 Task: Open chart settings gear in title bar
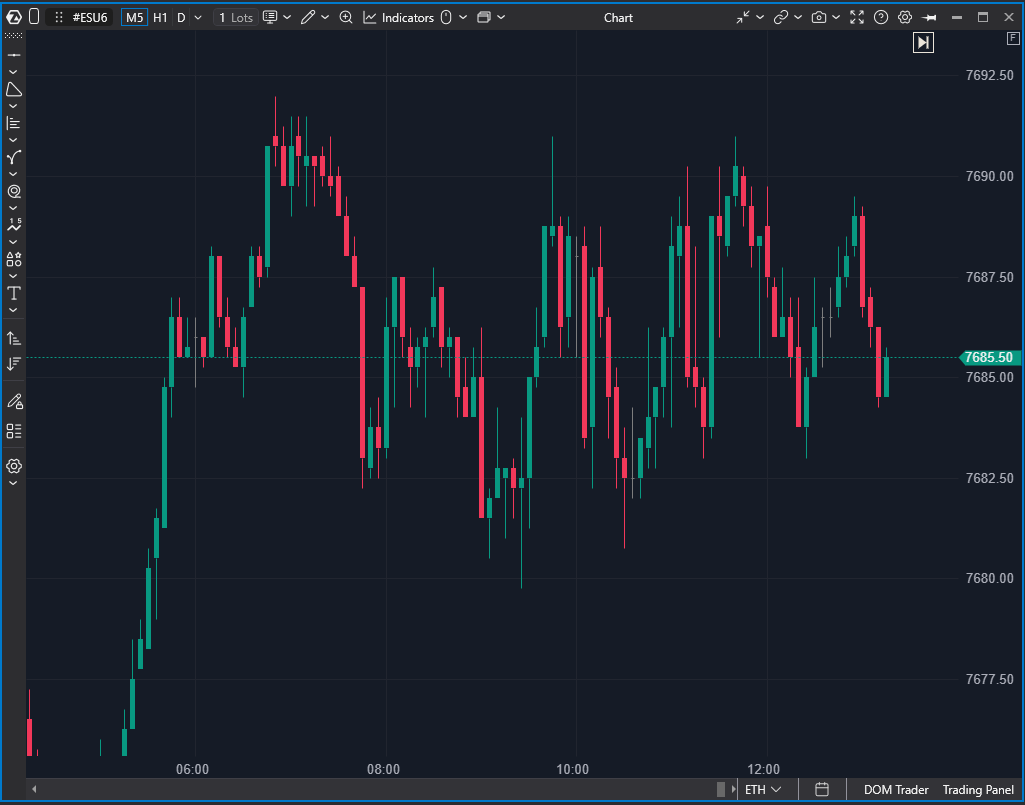click(905, 18)
